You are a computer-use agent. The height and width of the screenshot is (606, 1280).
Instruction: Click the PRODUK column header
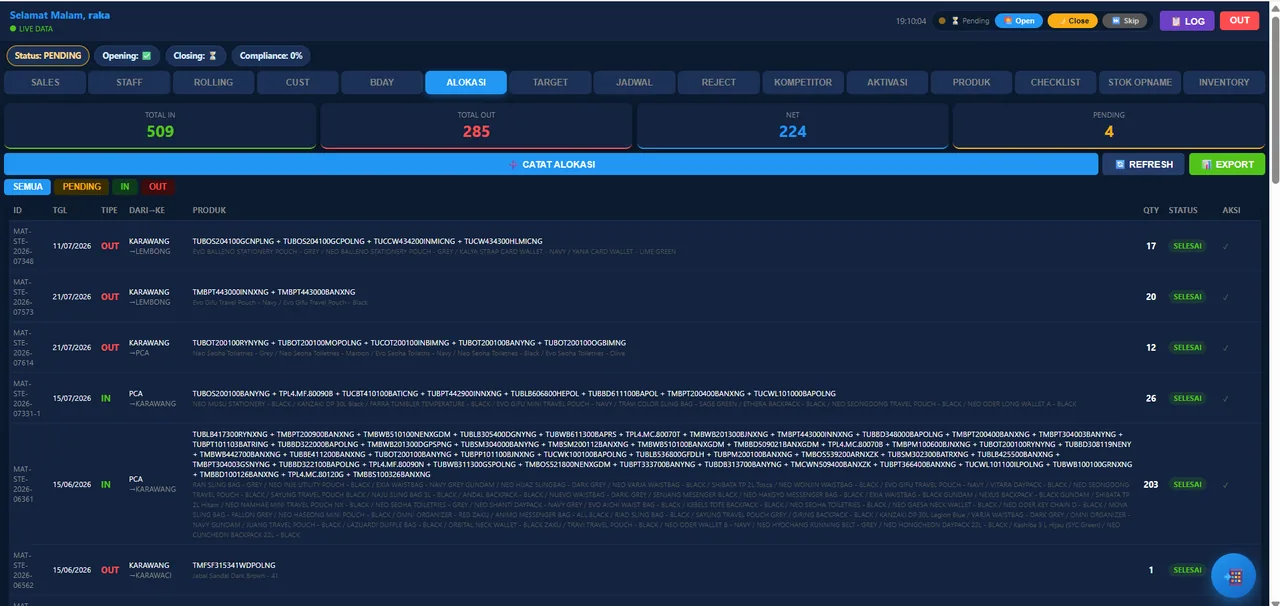coord(209,210)
